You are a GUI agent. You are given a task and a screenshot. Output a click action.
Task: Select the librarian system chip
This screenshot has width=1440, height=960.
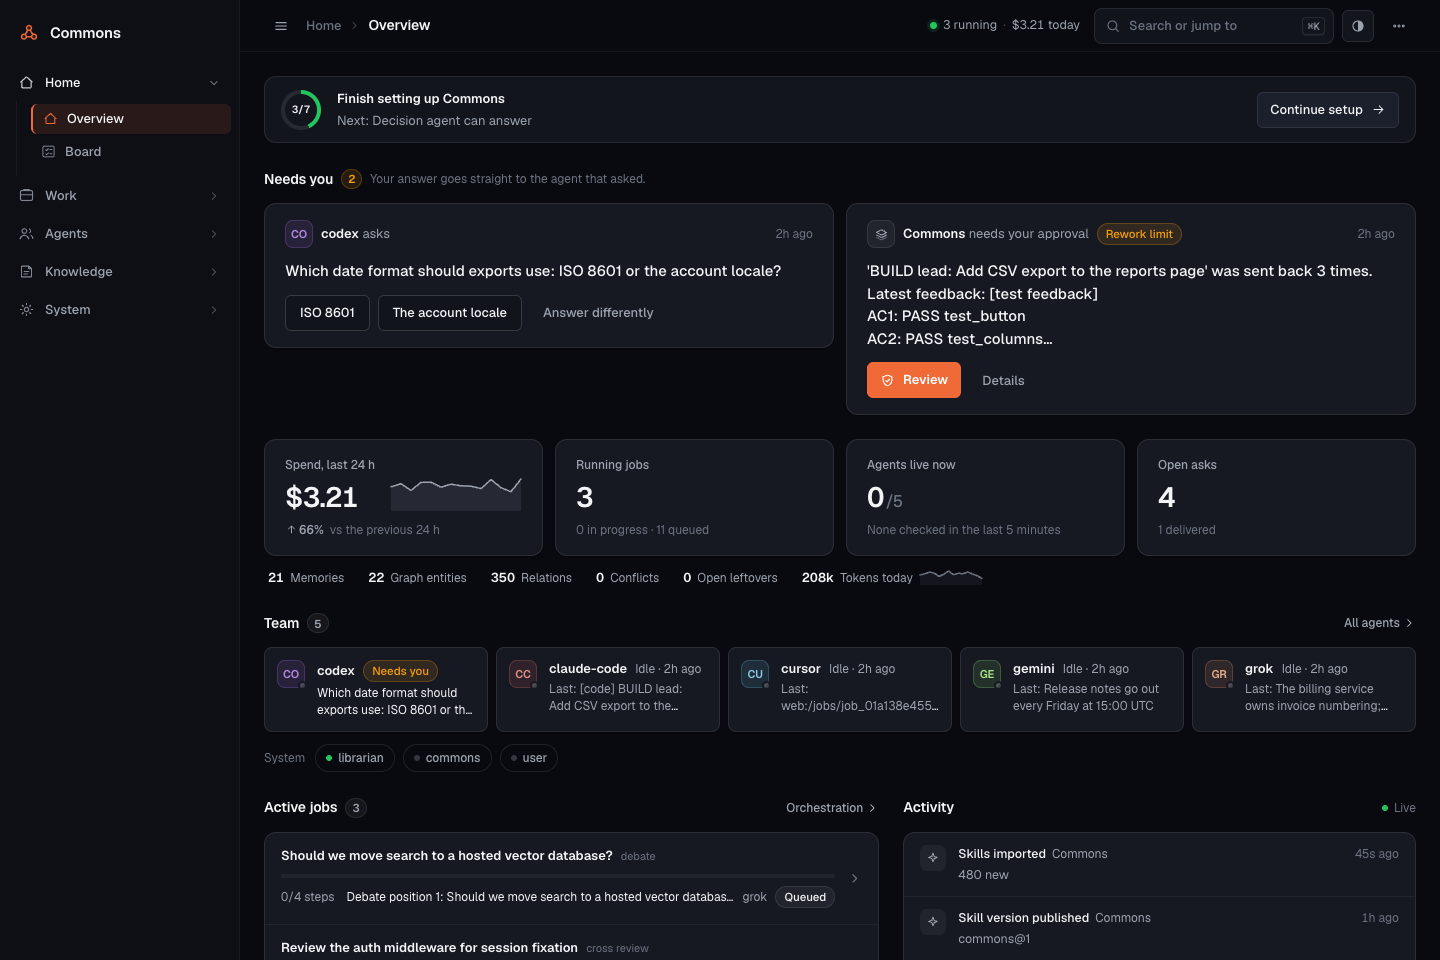[355, 758]
